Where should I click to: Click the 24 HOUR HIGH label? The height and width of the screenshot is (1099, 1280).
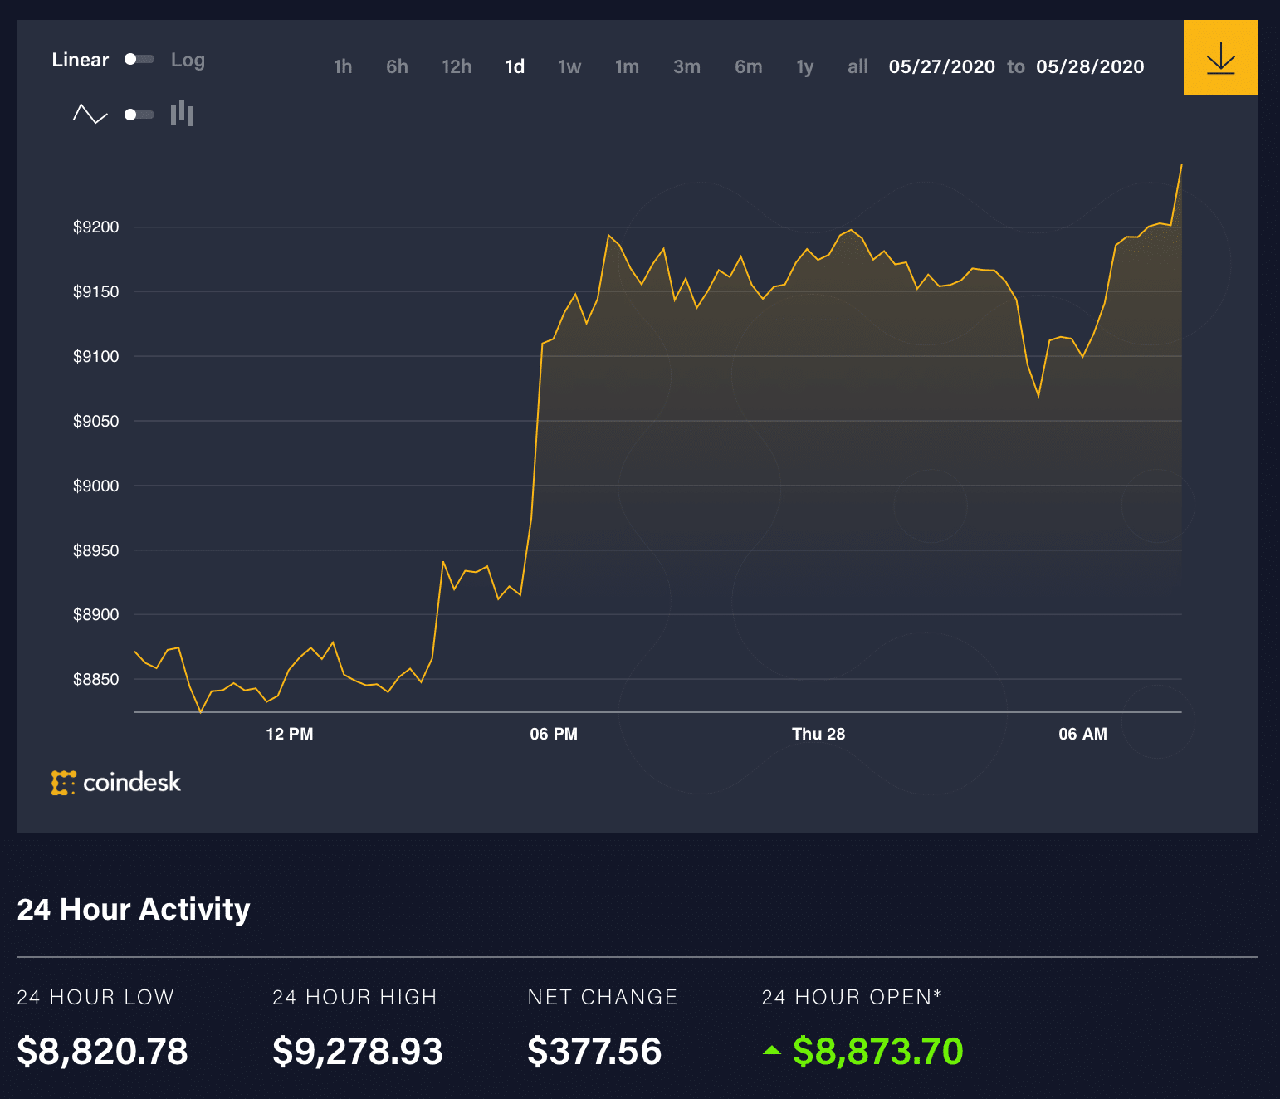(354, 997)
